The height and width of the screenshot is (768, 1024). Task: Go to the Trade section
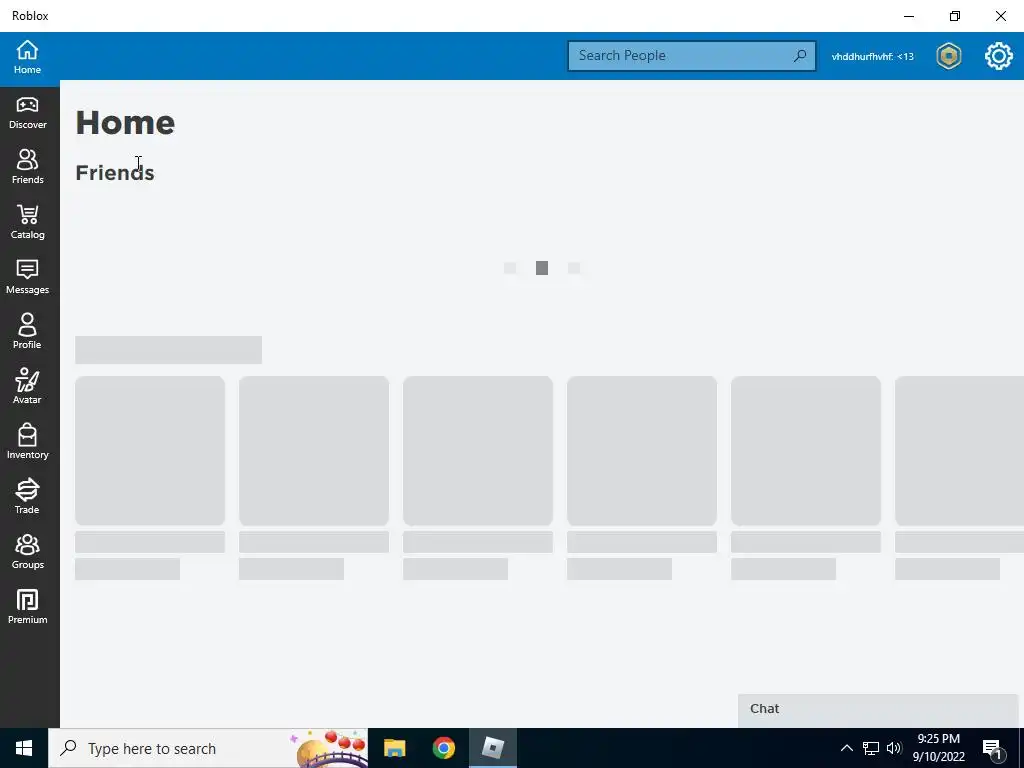tap(27, 497)
